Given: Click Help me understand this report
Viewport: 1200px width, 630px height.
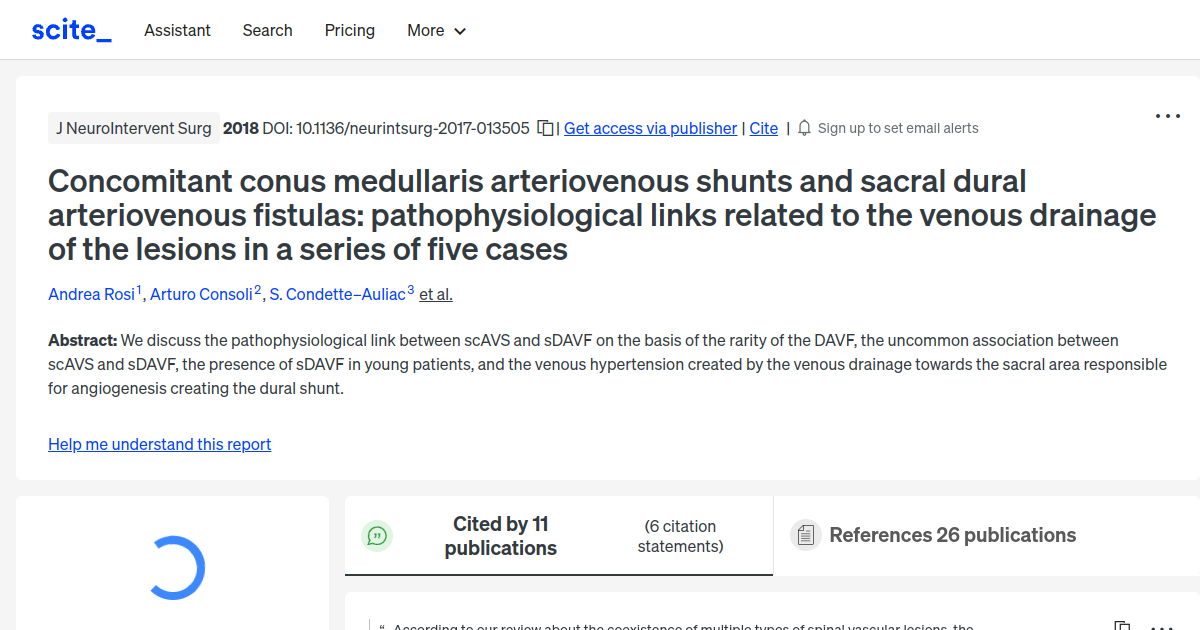Looking at the screenshot, I should tap(159, 444).
